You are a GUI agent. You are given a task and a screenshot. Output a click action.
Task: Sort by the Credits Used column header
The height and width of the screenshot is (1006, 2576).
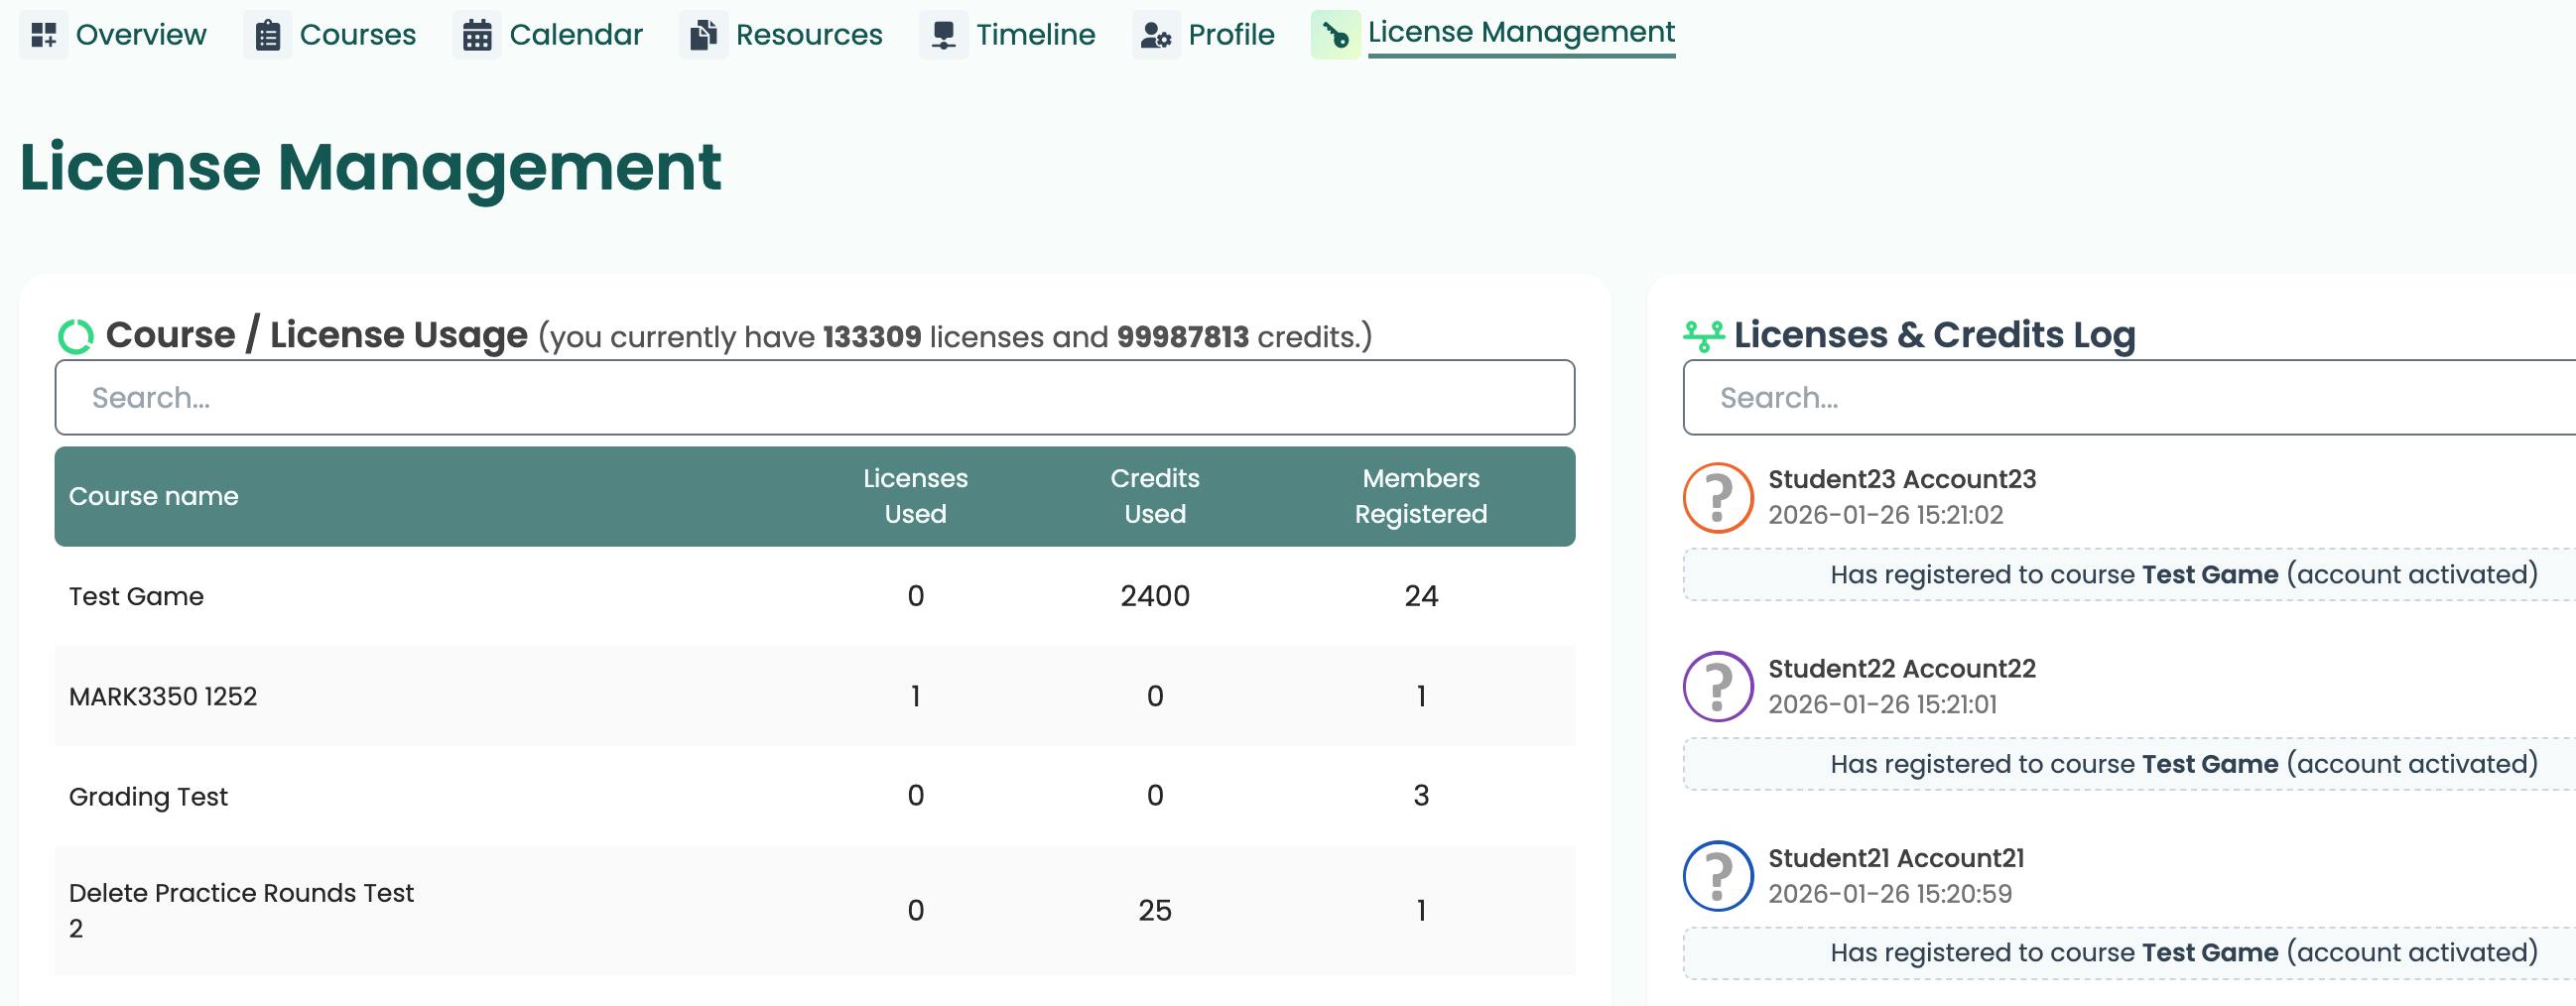pos(1154,496)
